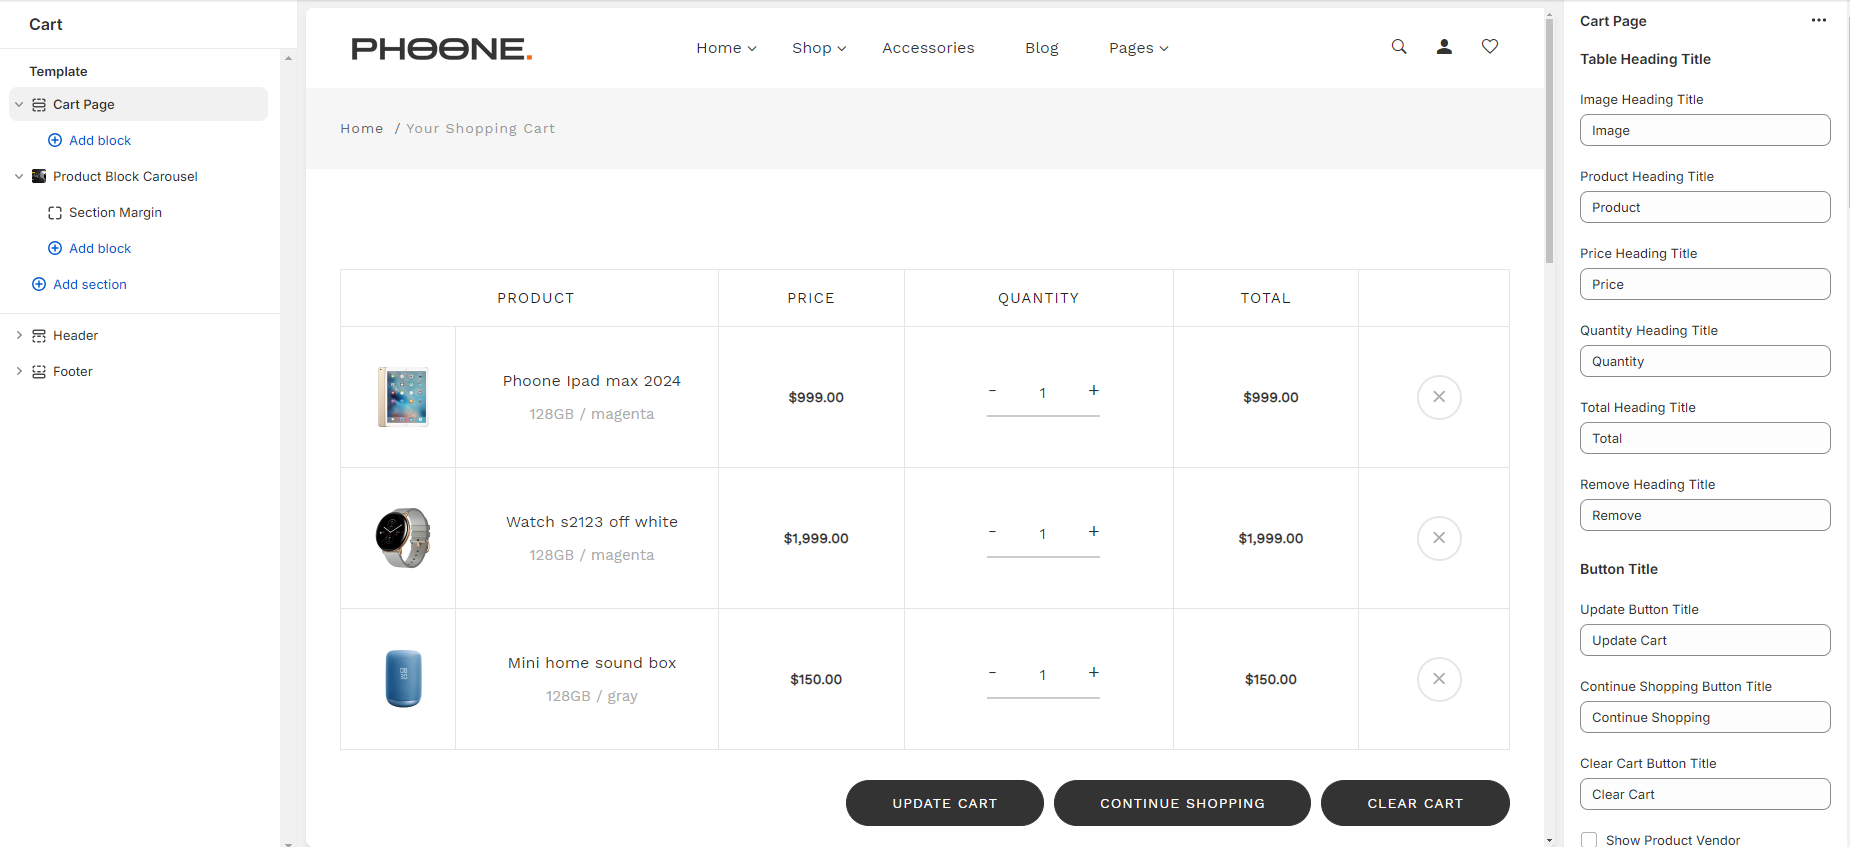Edit the Product Heading Title field

point(1705,207)
